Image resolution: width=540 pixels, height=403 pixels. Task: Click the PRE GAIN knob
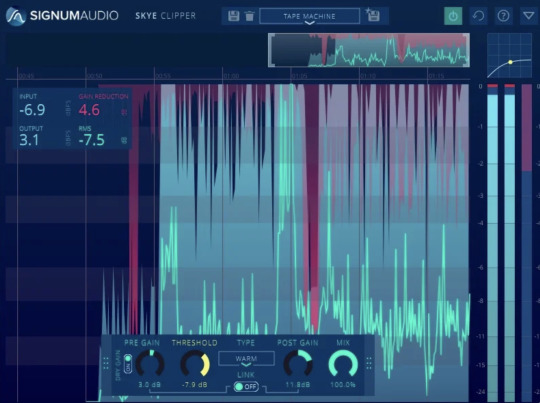pyautogui.click(x=150, y=363)
